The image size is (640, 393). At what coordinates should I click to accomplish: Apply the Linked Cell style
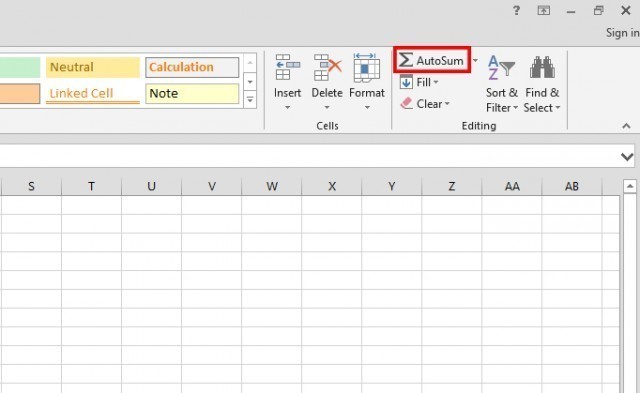[93, 93]
